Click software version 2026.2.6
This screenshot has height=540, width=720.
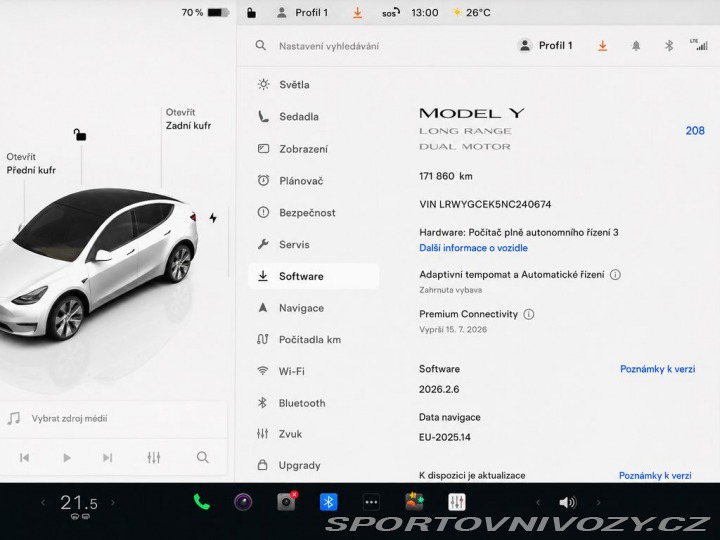[439, 389]
